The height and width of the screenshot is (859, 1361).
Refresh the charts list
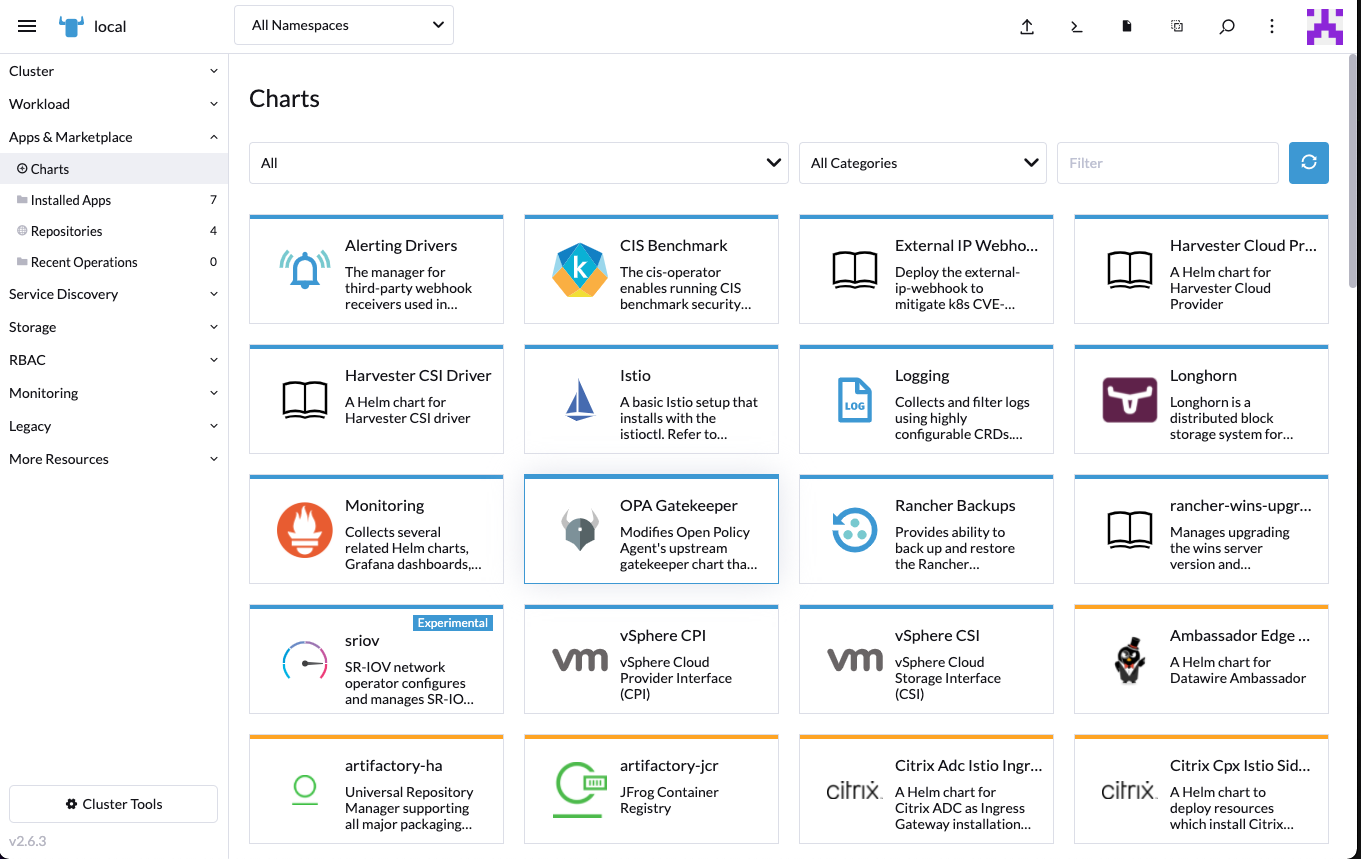(x=1309, y=162)
